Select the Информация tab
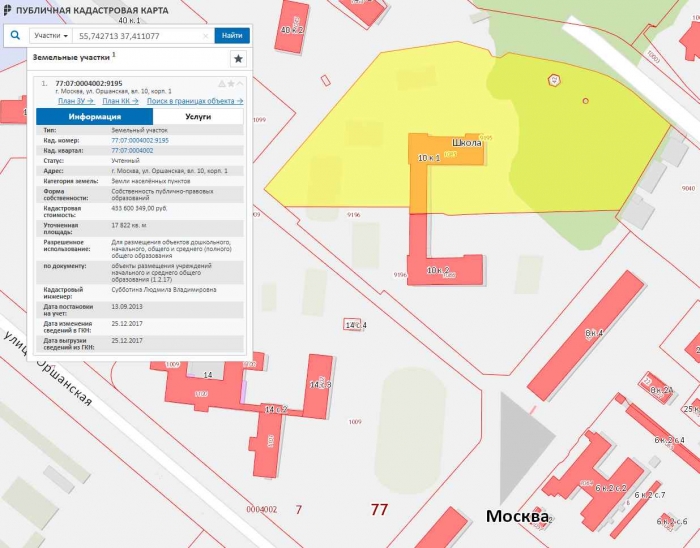700x548 pixels. [x=94, y=117]
